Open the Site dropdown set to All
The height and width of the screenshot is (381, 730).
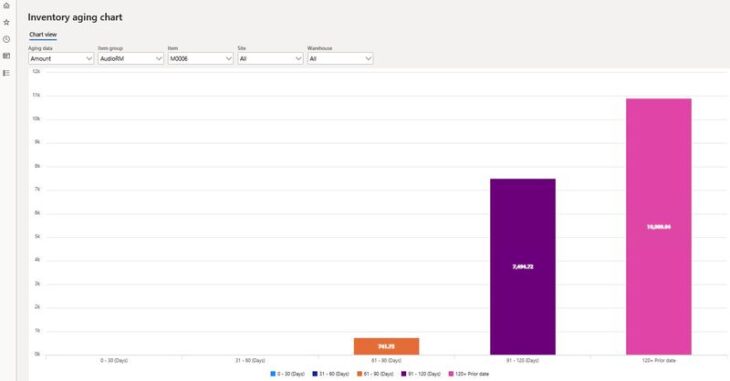coord(270,59)
